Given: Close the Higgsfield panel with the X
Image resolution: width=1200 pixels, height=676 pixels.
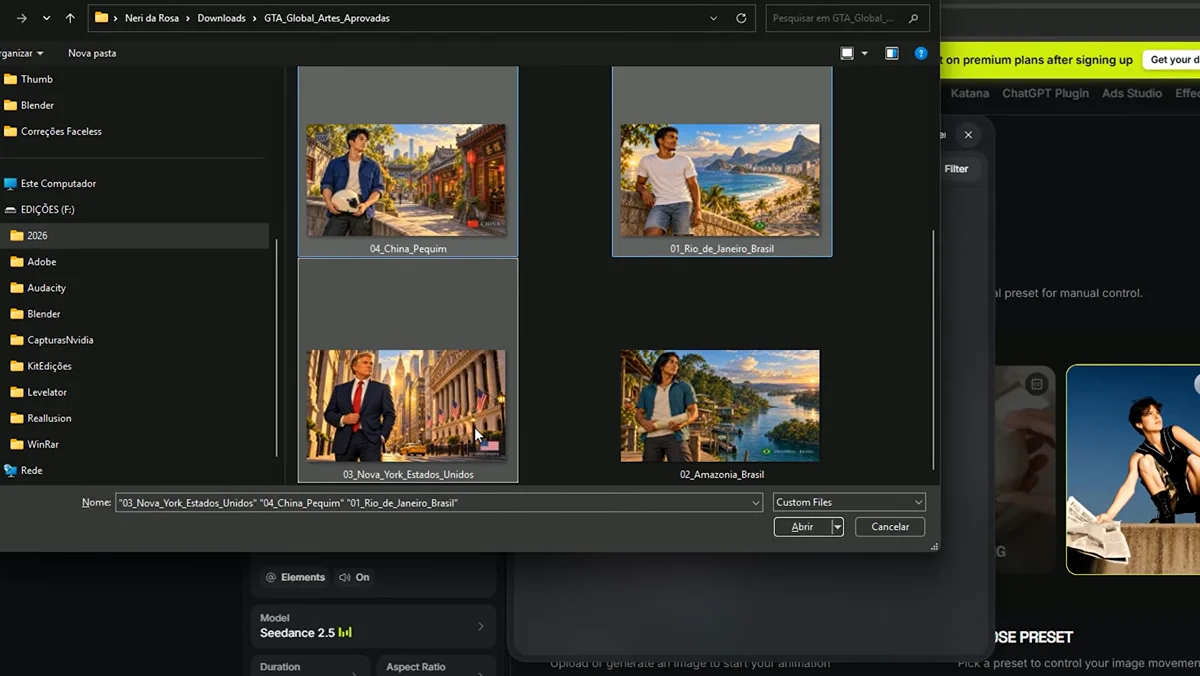Looking at the screenshot, I should pyautogui.click(x=968, y=135).
